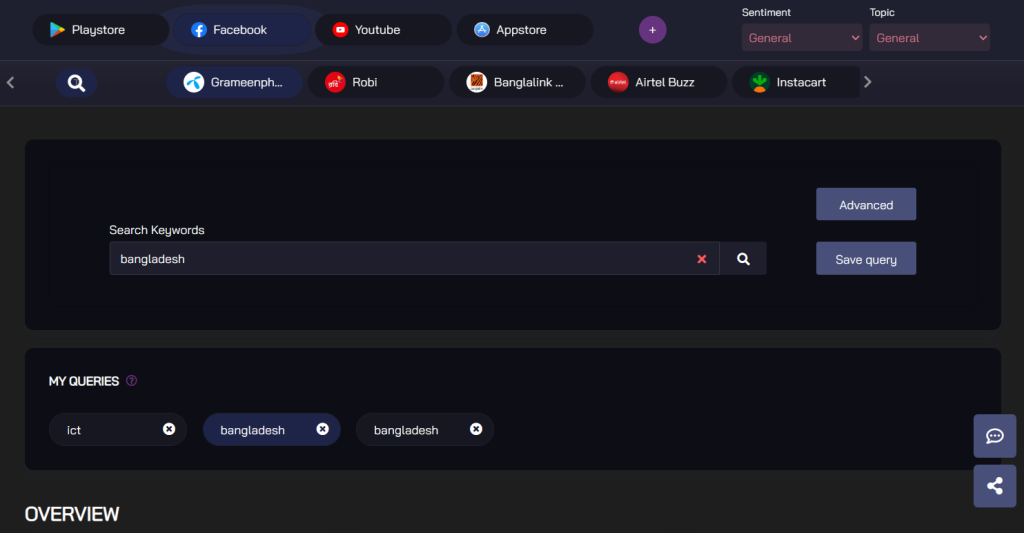Image resolution: width=1024 pixels, height=533 pixels.
Task: Click into the Search Keywords input field
Action: click(400, 259)
